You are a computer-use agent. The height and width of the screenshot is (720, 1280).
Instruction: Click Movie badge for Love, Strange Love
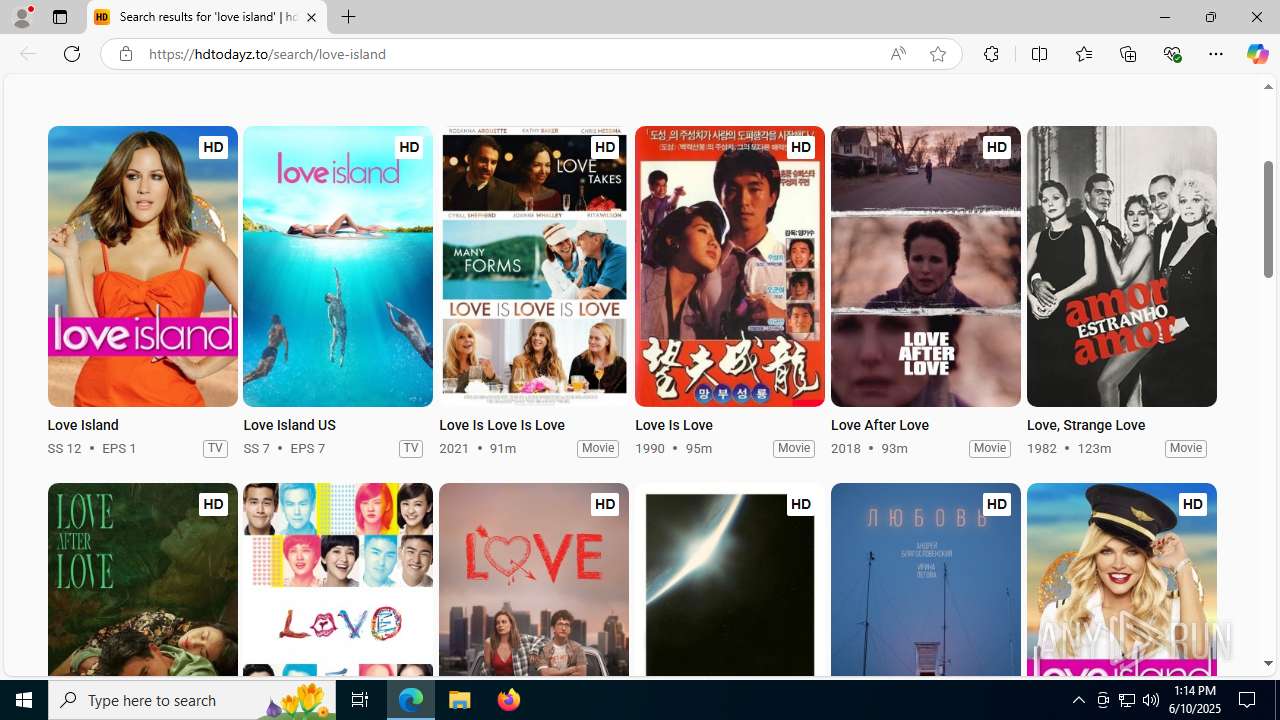(x=1186, y=448)
